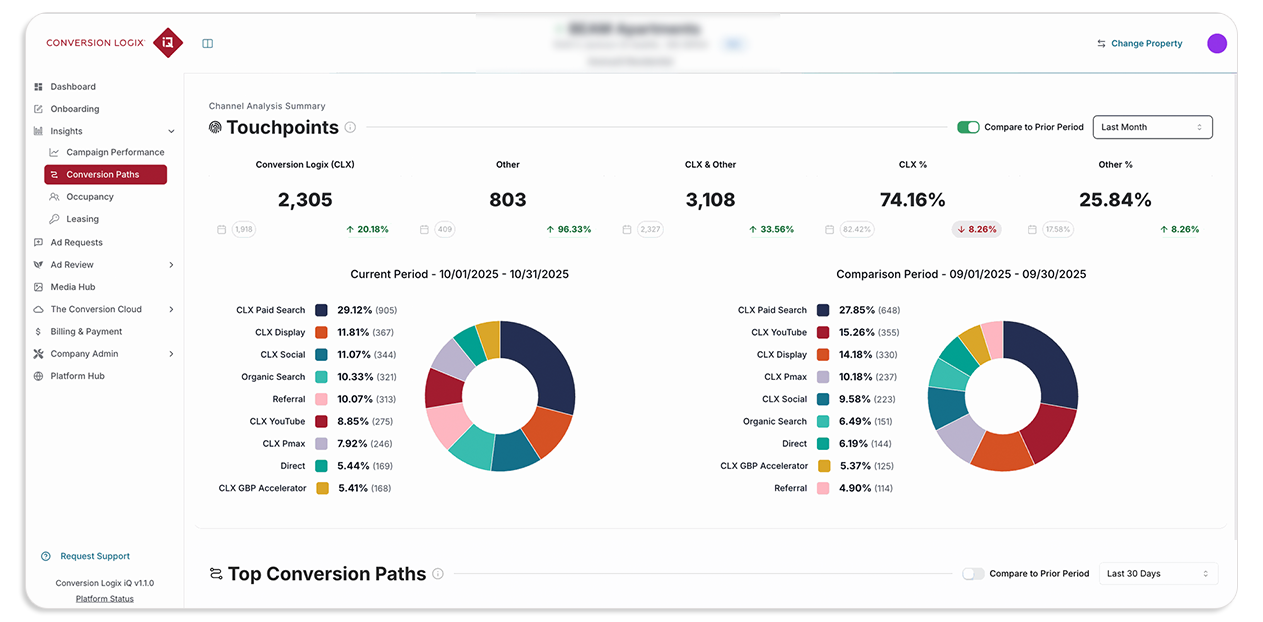Click the comparison period donut chart
1263x622 pixels.
click(x=1003, y=396)
